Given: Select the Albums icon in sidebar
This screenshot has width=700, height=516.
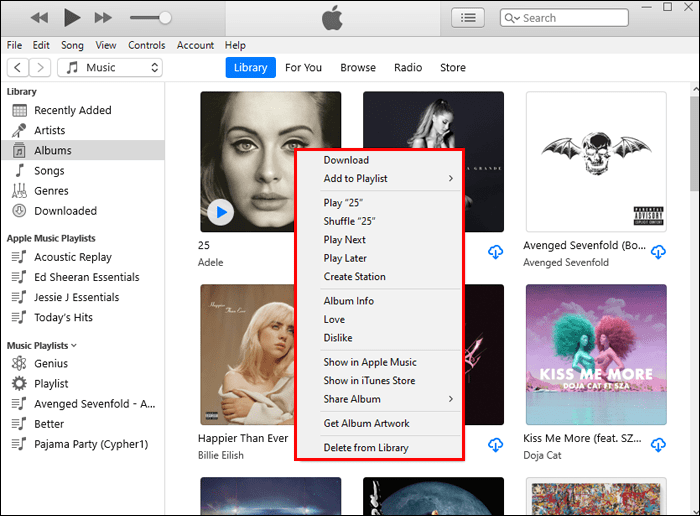Looking at the screenshot, I should click(x=19, y=150).
